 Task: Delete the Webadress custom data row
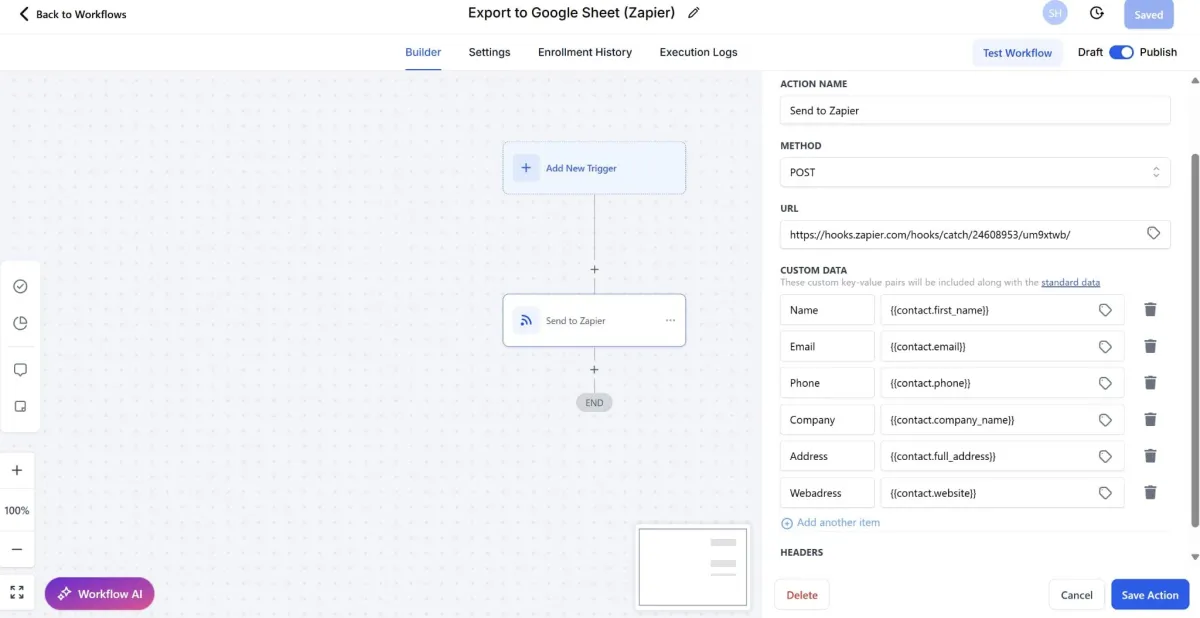click(1150, 492)
